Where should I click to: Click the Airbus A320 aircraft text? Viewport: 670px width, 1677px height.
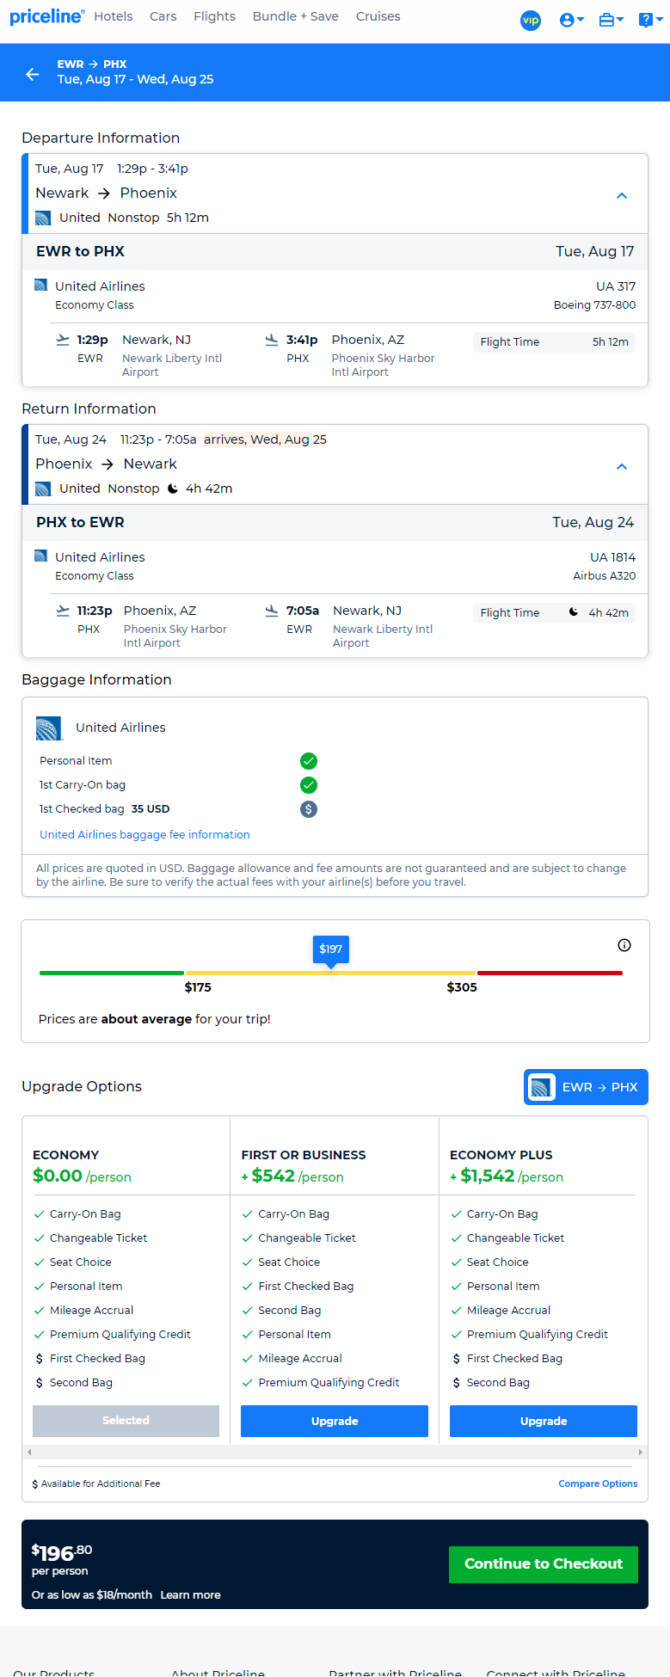(x=604, y=577)
